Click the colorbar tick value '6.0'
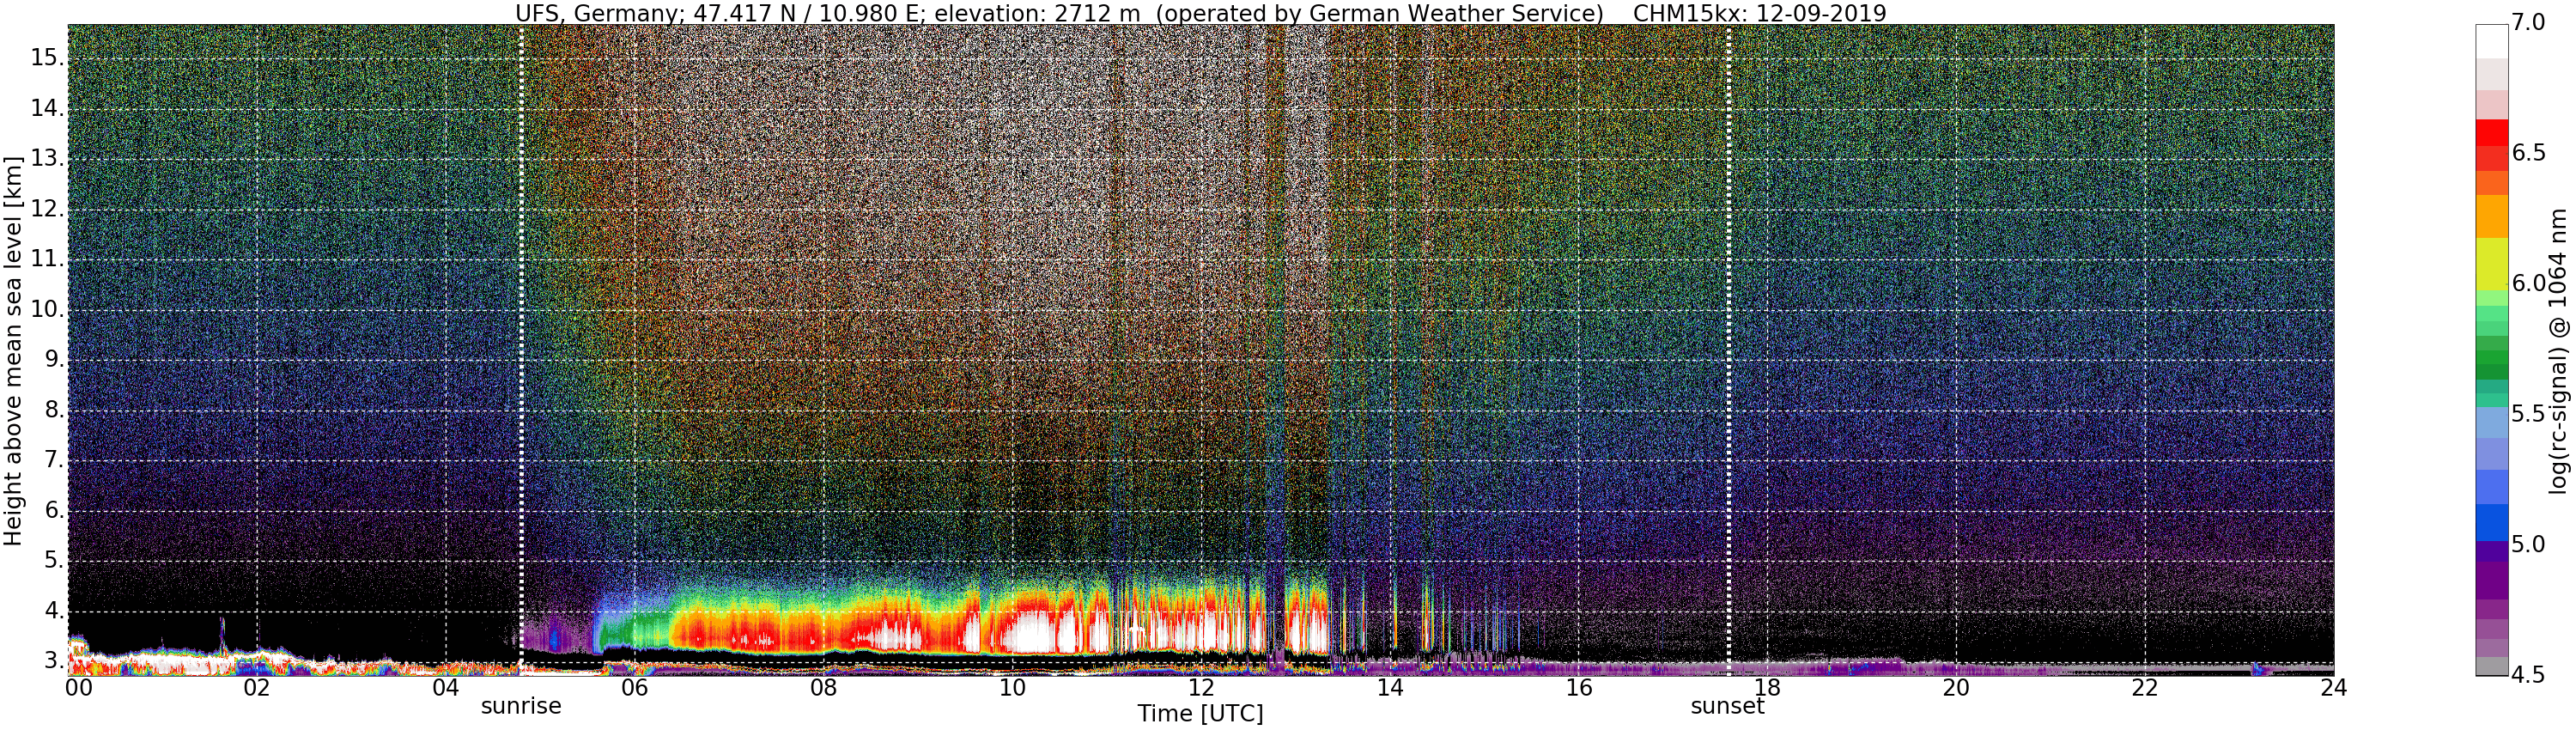2576x730 pixels. [x=2528, y=284]
